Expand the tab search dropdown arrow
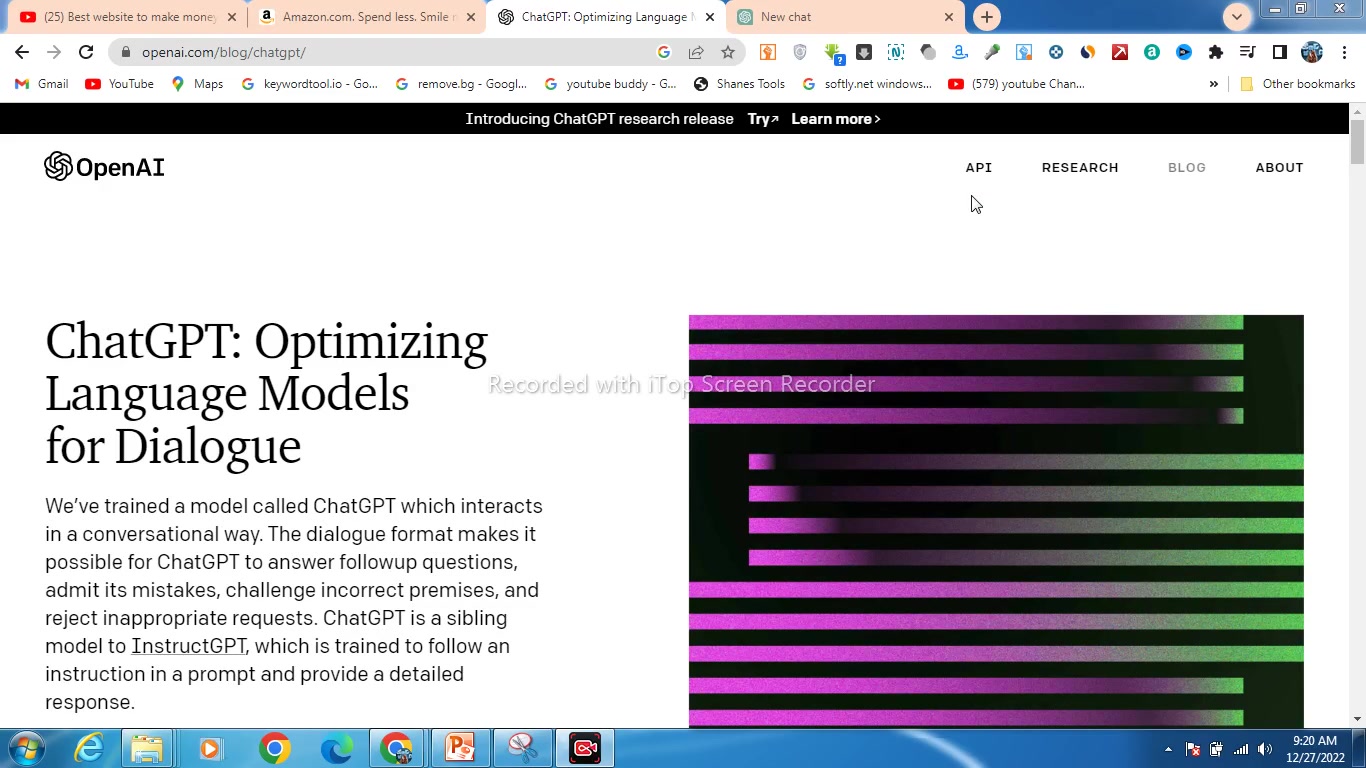 [1237, 17]
